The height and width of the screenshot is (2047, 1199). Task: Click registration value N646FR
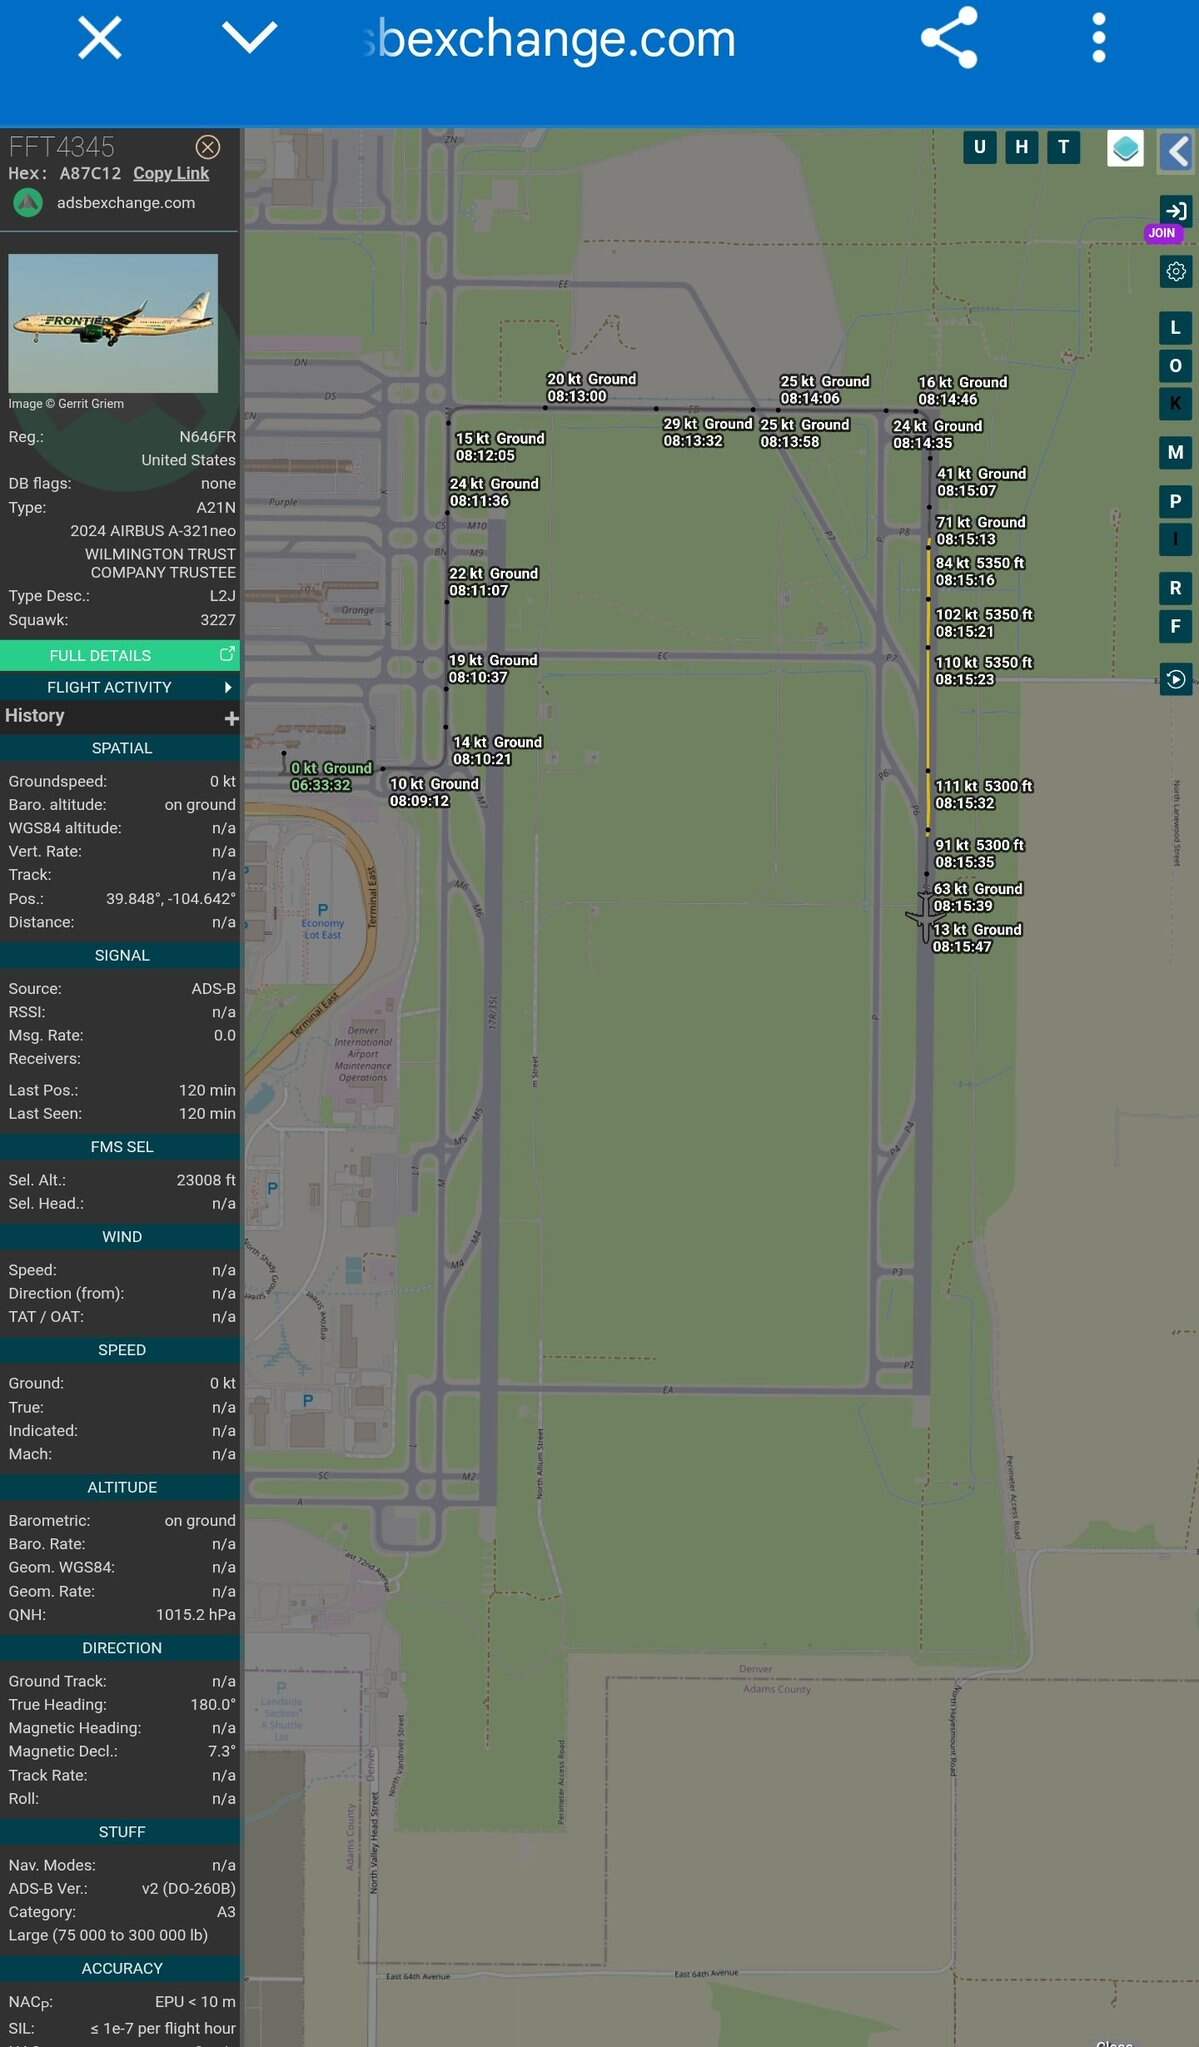(208, 437)
